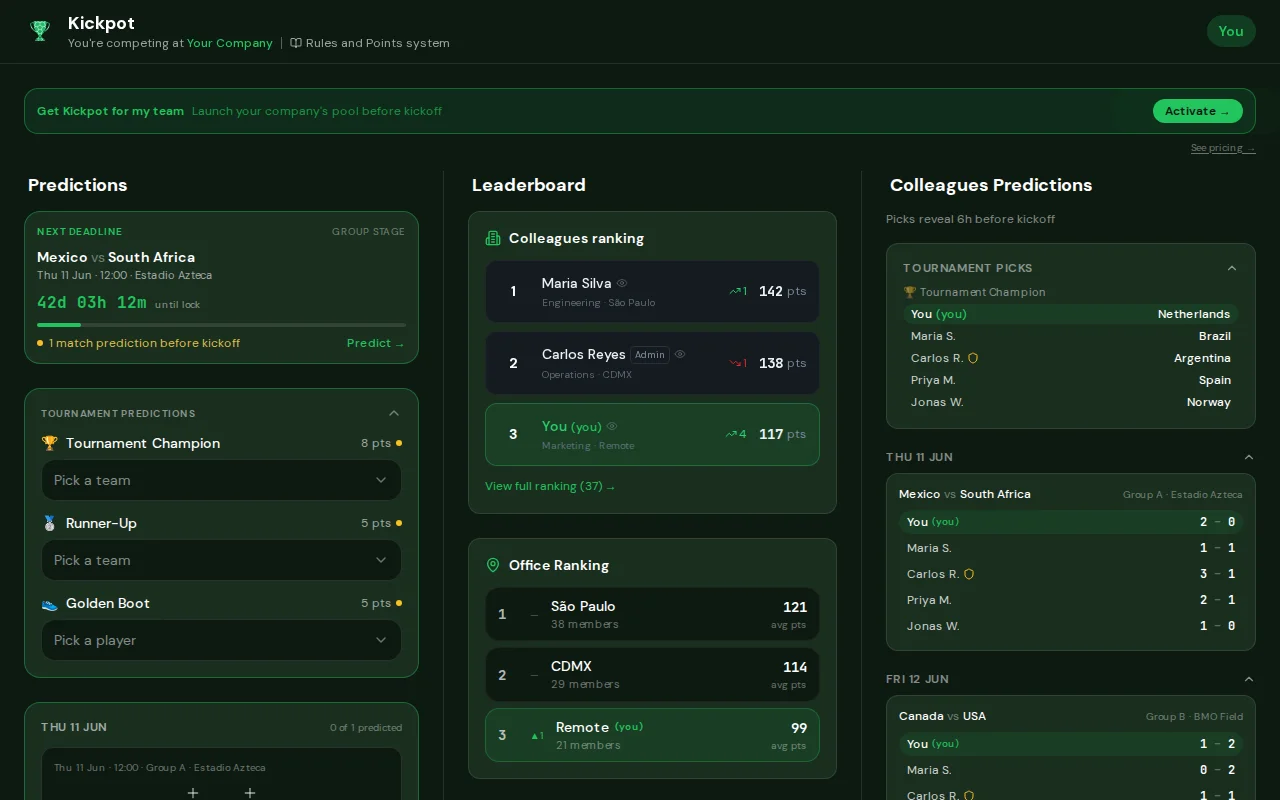The height and width of the screenshot is (800, 1280).
Task: Toggle the eye icon beside You in ranking
Action: click(612, 426)
